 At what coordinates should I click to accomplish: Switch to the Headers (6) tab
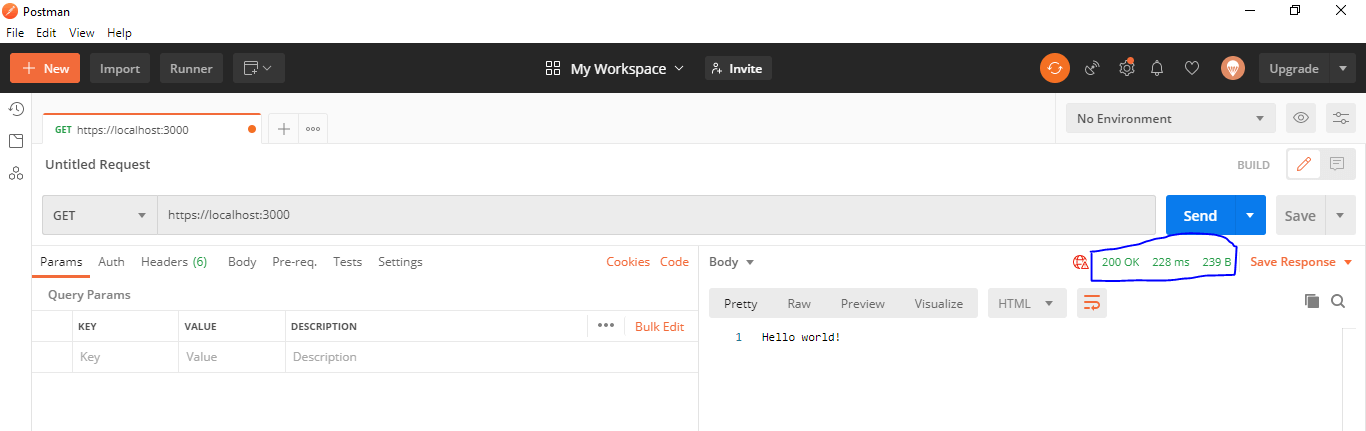tap(174, 262)
